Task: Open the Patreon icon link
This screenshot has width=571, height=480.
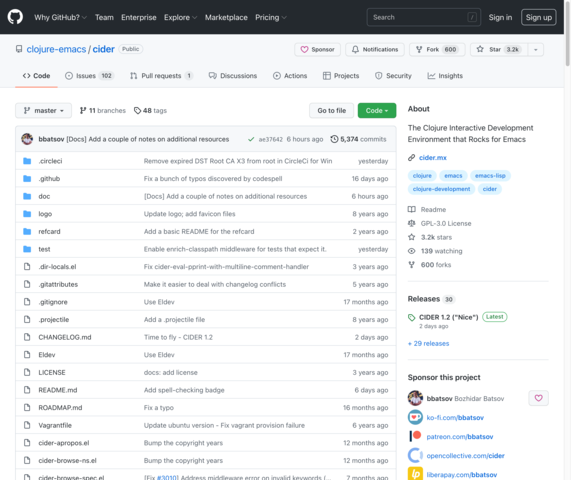Action: click(415, 436)
